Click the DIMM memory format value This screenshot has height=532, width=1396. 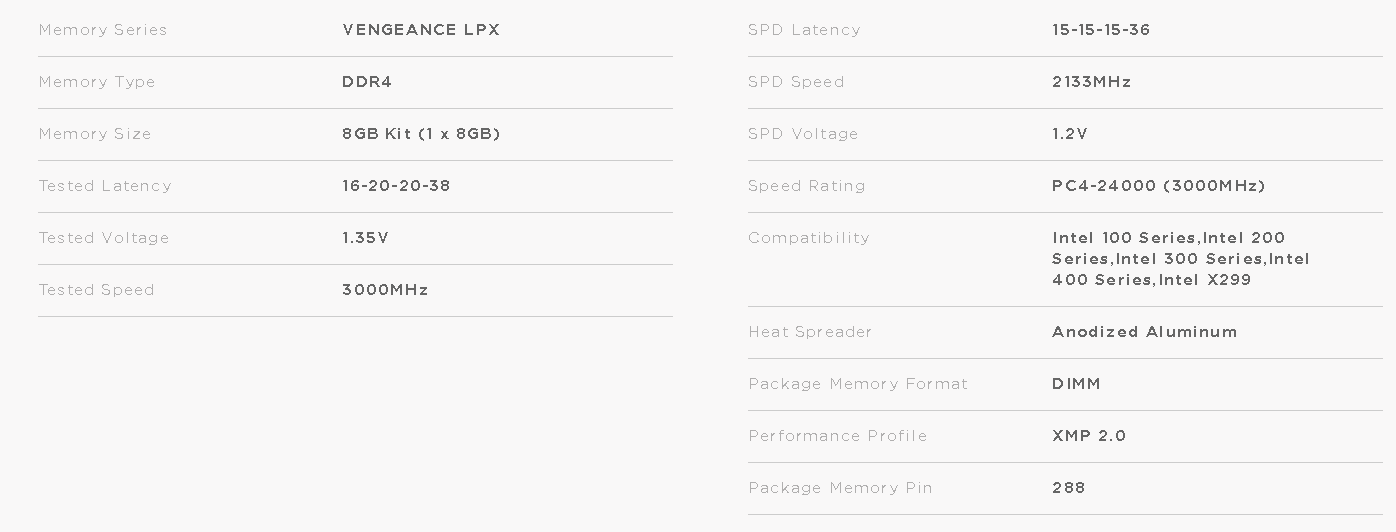(1076, 384)
